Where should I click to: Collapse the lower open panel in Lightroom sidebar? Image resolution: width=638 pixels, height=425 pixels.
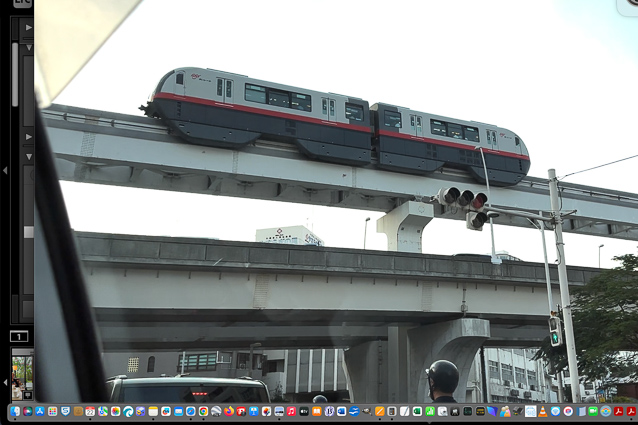point(28,156)
